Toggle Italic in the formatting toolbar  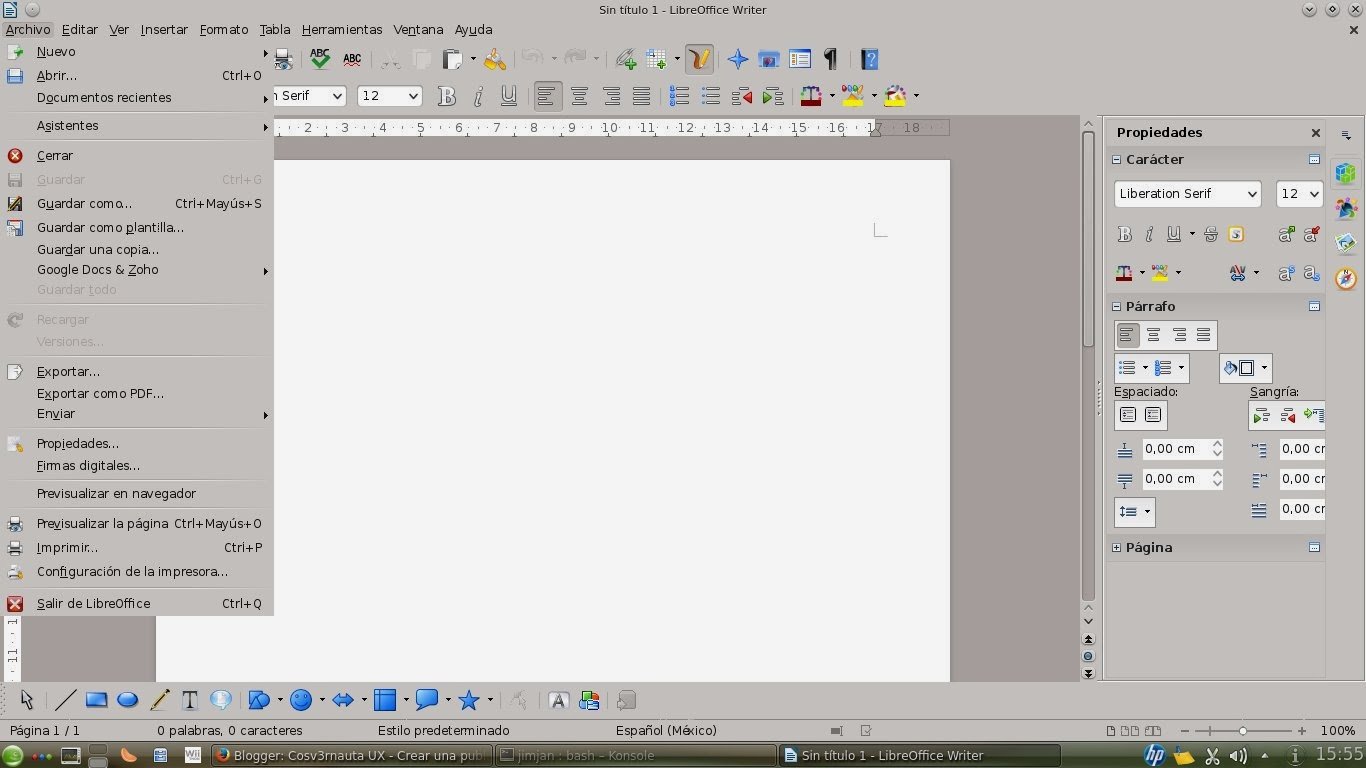pyautogui.click(x=478, y=96)
